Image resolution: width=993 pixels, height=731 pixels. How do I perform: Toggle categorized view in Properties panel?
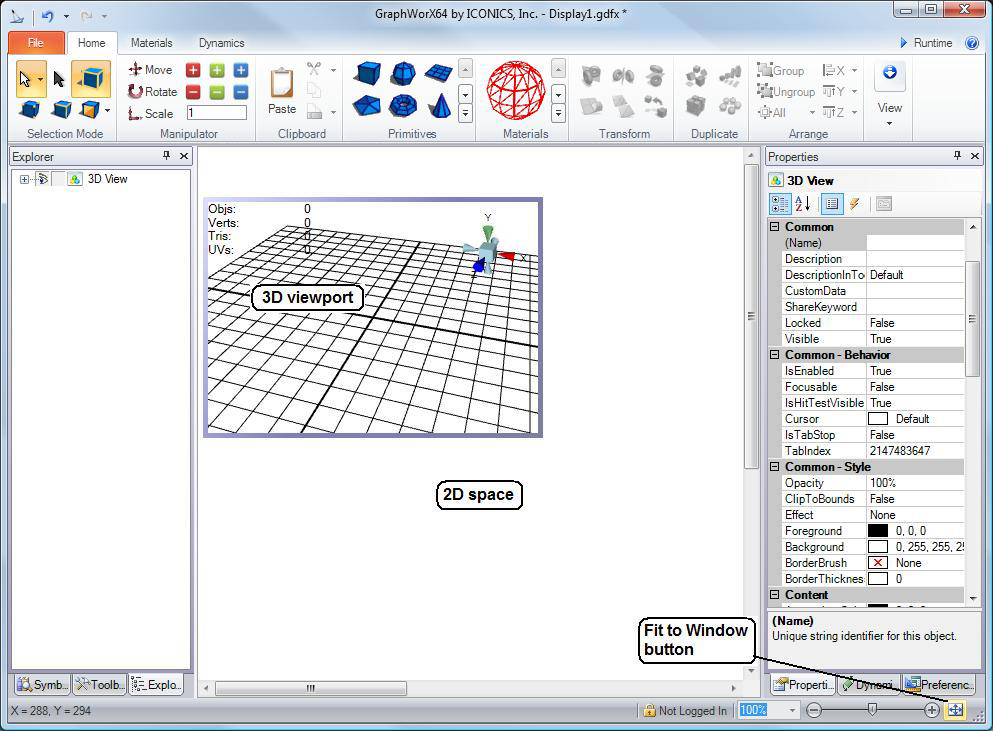click(780, 204)
